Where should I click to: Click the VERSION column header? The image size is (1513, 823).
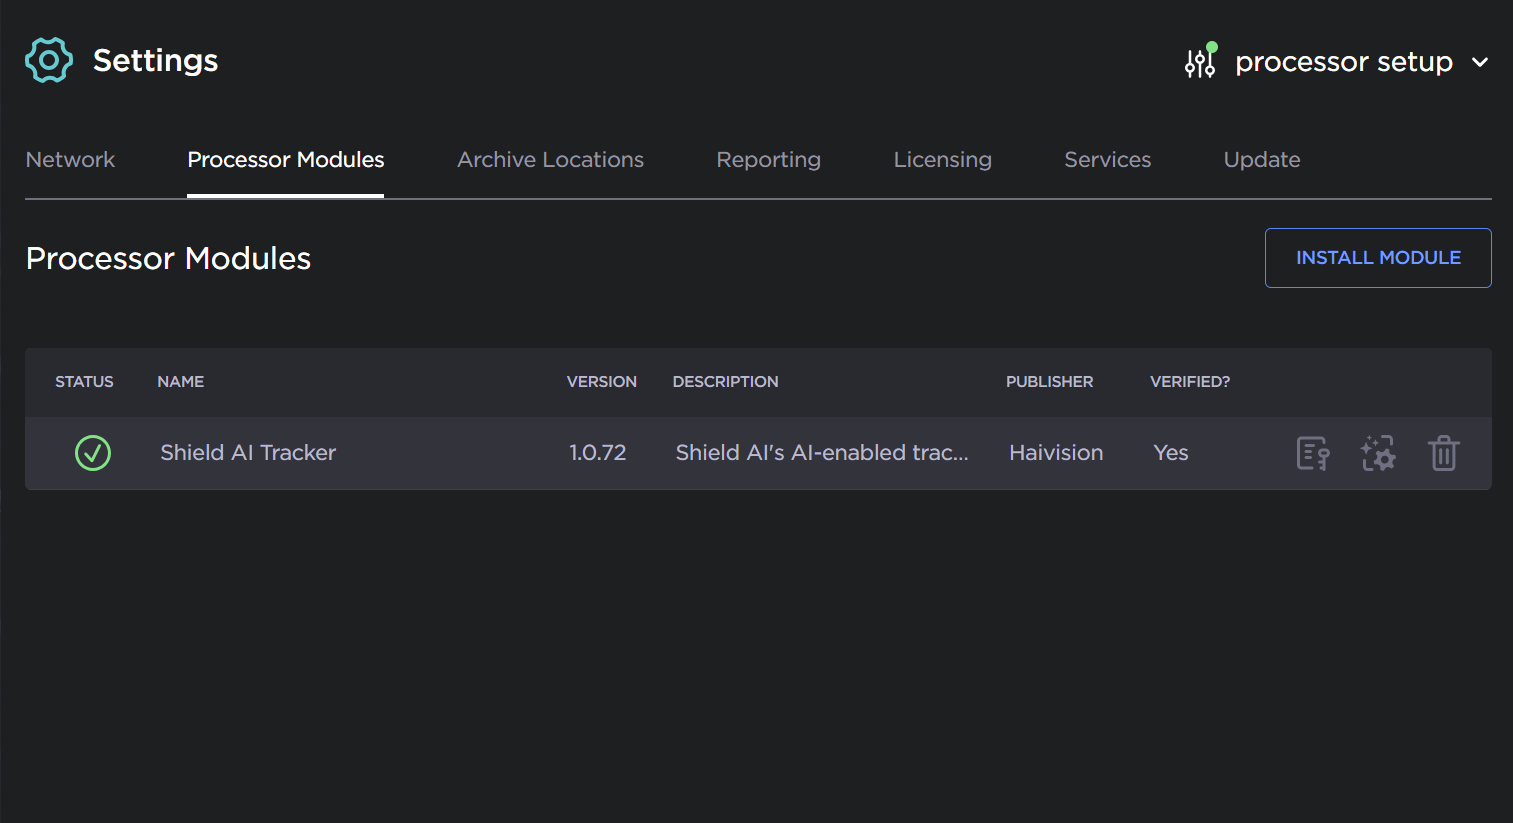coord(601,382)
